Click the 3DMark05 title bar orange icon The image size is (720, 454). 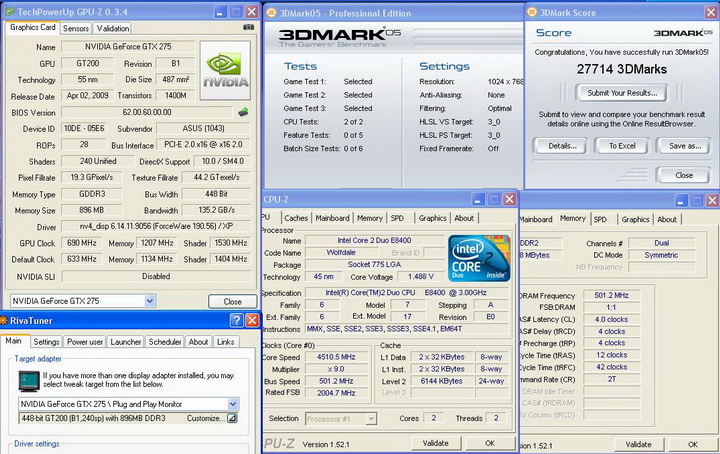pyautogui.click(x=271, y=13)
